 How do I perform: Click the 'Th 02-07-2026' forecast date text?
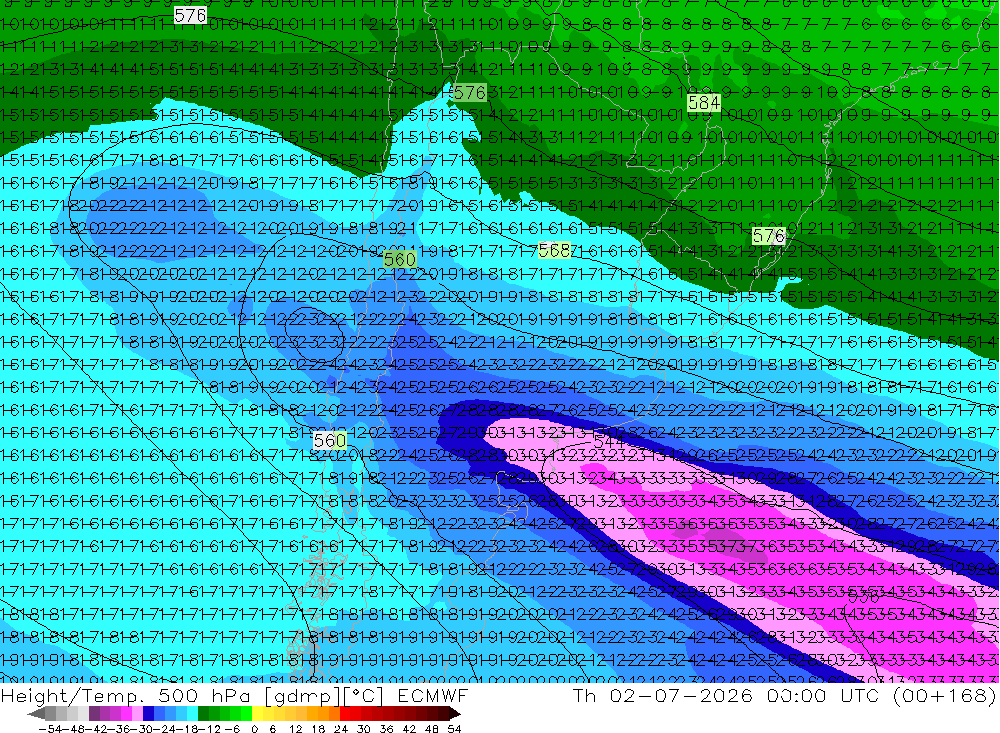click(x=663, y=695)
